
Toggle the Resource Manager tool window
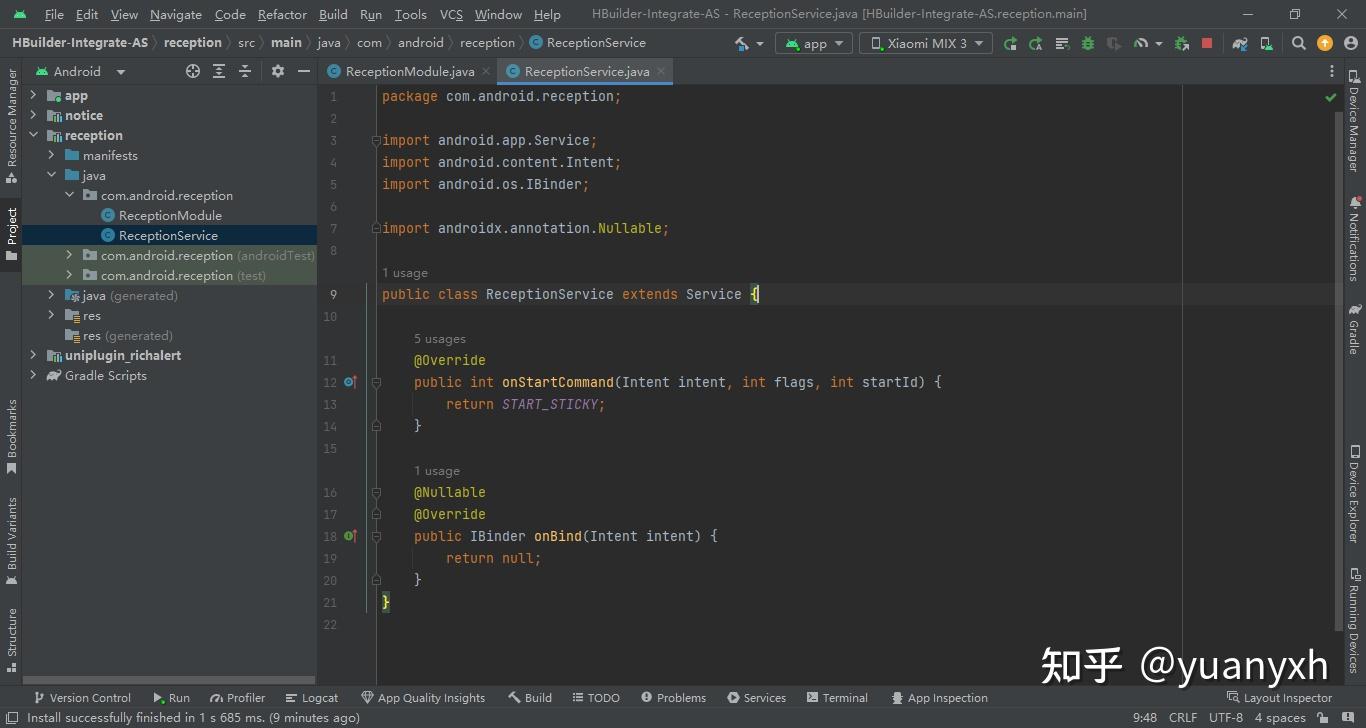tap(11, 126)
